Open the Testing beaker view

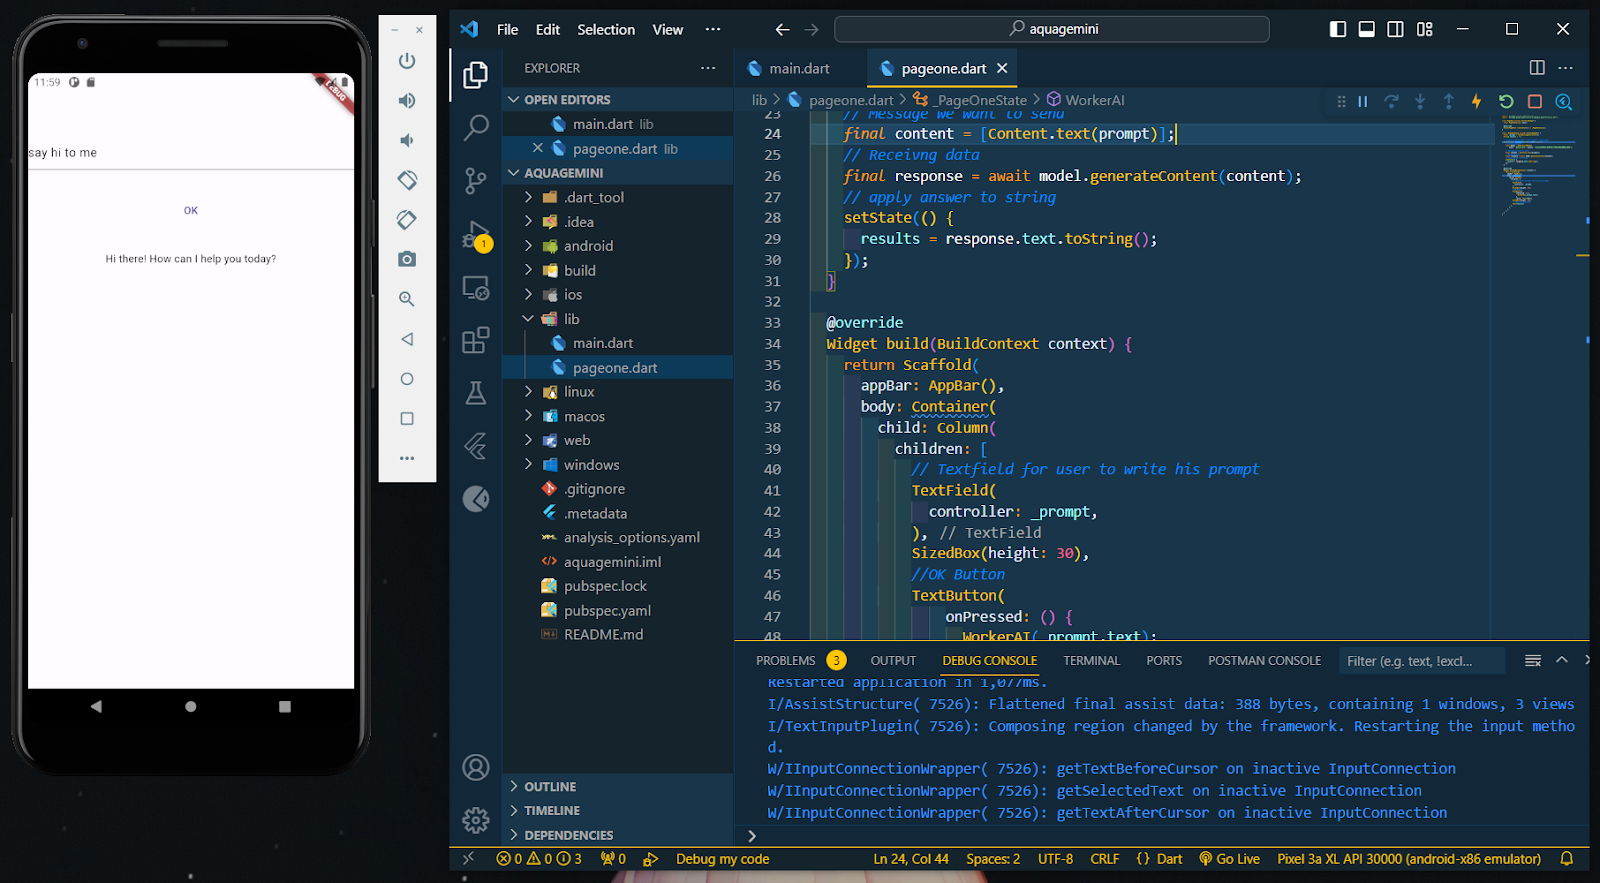coord(476,393)
